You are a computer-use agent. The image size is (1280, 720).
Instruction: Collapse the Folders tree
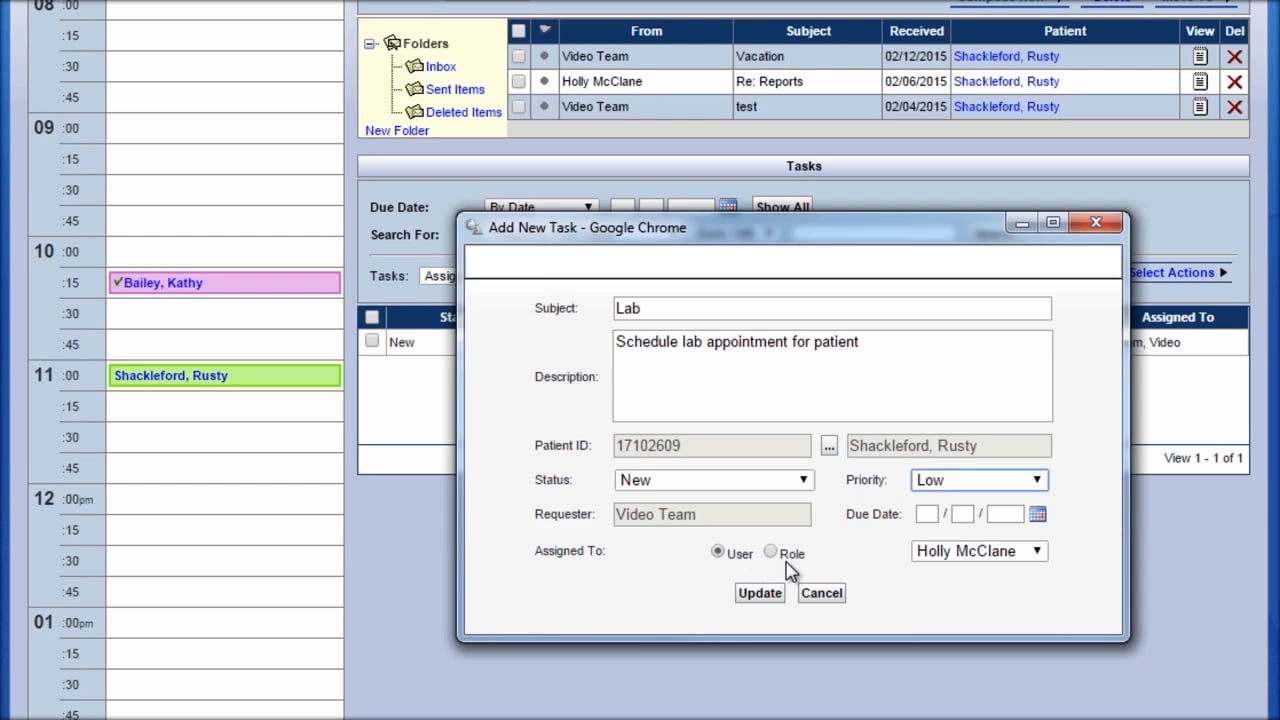370,44
